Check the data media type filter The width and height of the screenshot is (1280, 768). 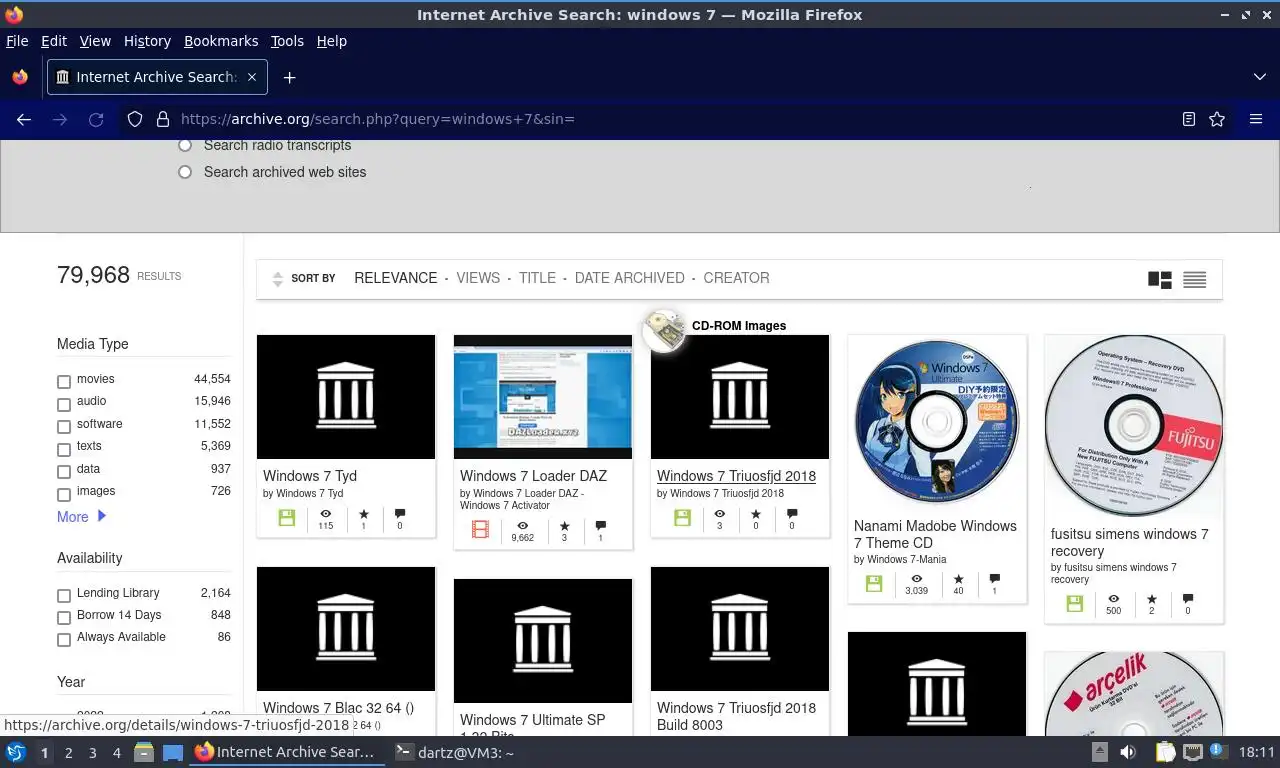point(64,471)
